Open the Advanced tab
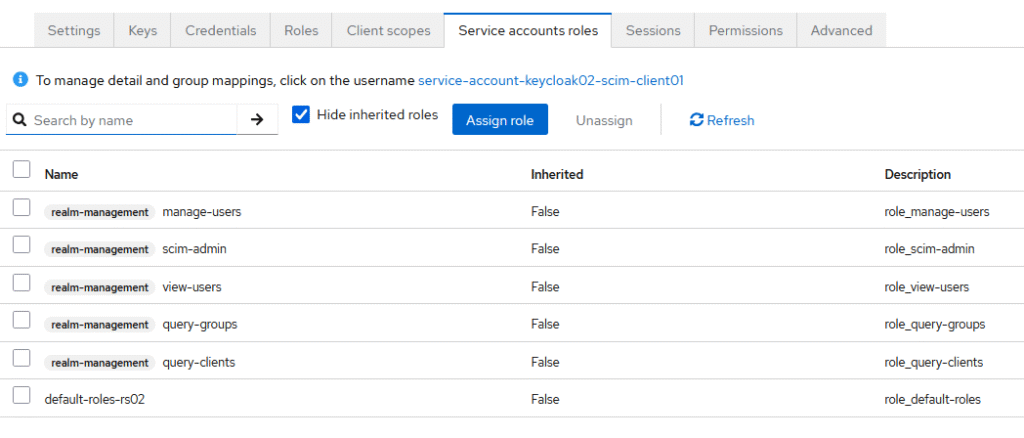The height and width of the screenshot is (438, 1024). [841, 31]
